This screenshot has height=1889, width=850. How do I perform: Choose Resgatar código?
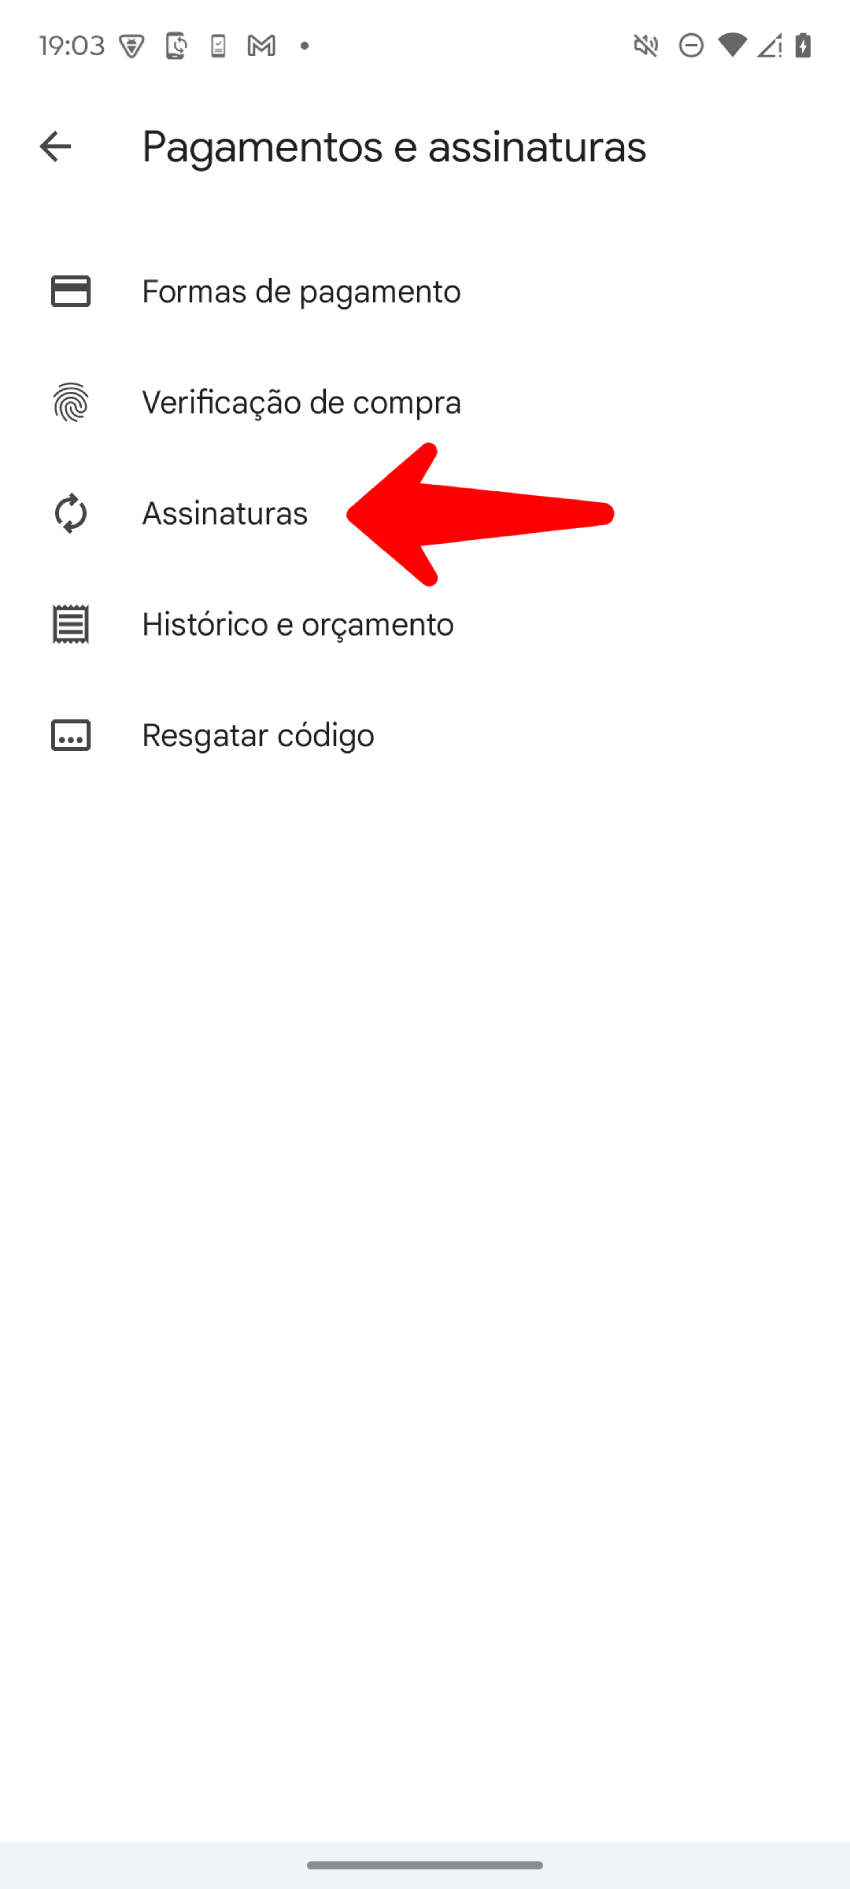425,735
